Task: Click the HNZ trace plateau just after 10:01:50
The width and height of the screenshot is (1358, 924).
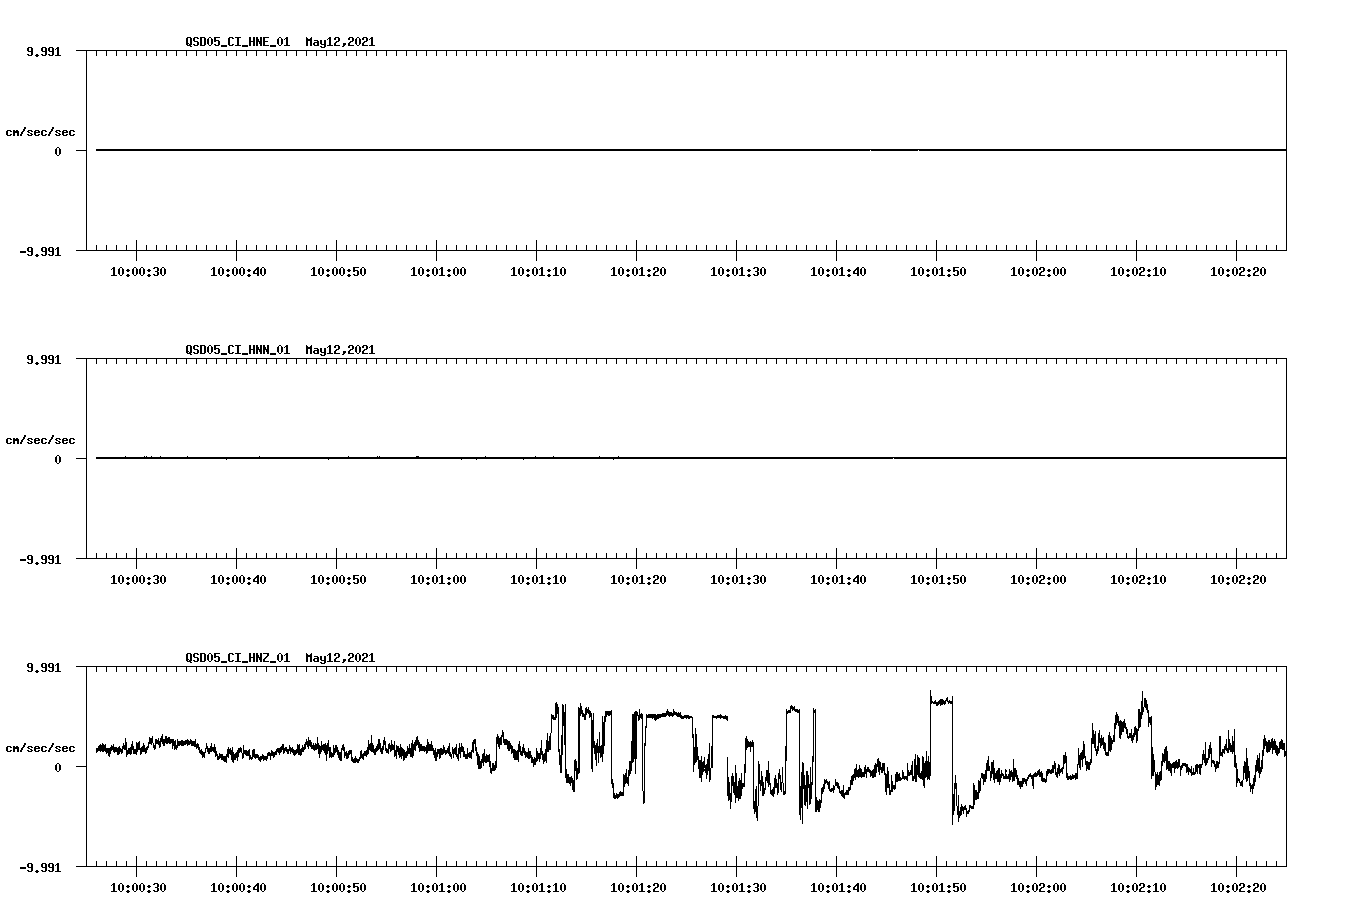Action: point(942,701)
